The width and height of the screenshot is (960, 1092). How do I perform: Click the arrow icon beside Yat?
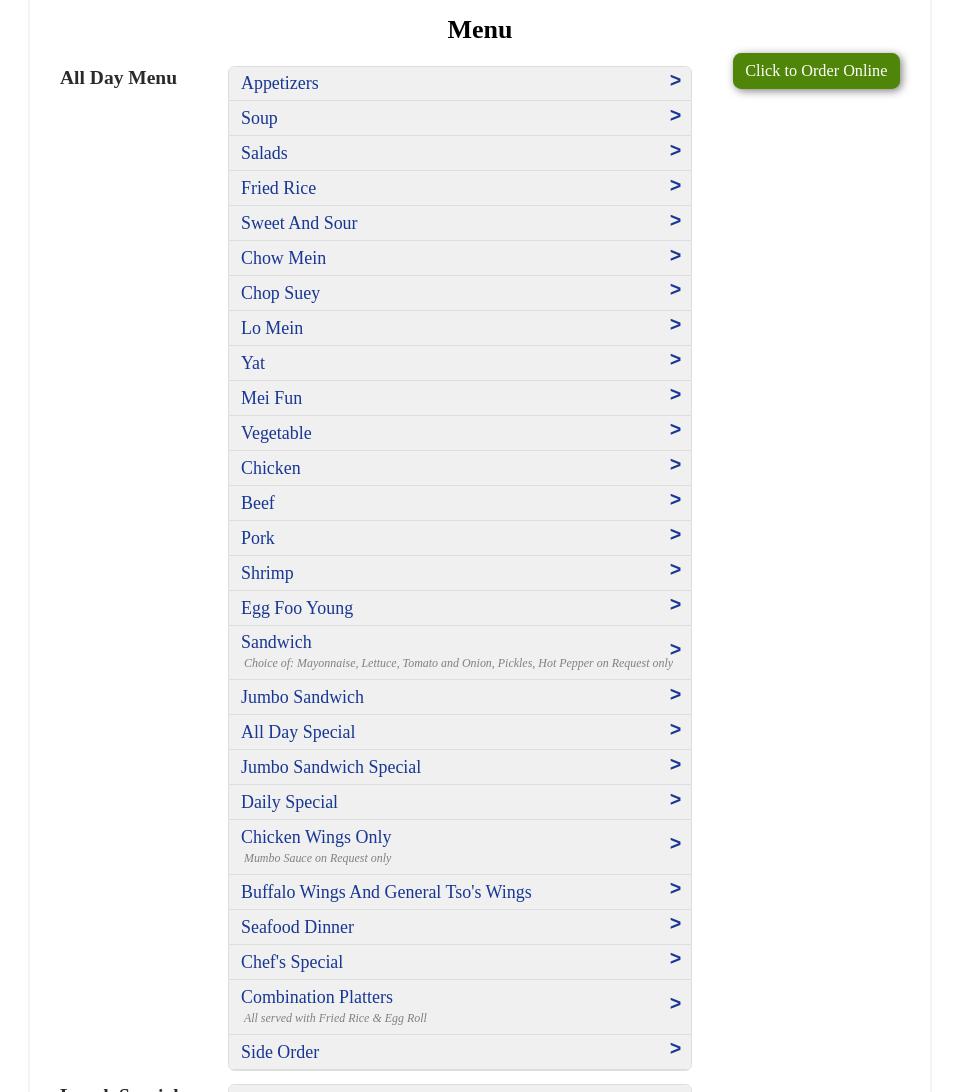coord(675,360)
